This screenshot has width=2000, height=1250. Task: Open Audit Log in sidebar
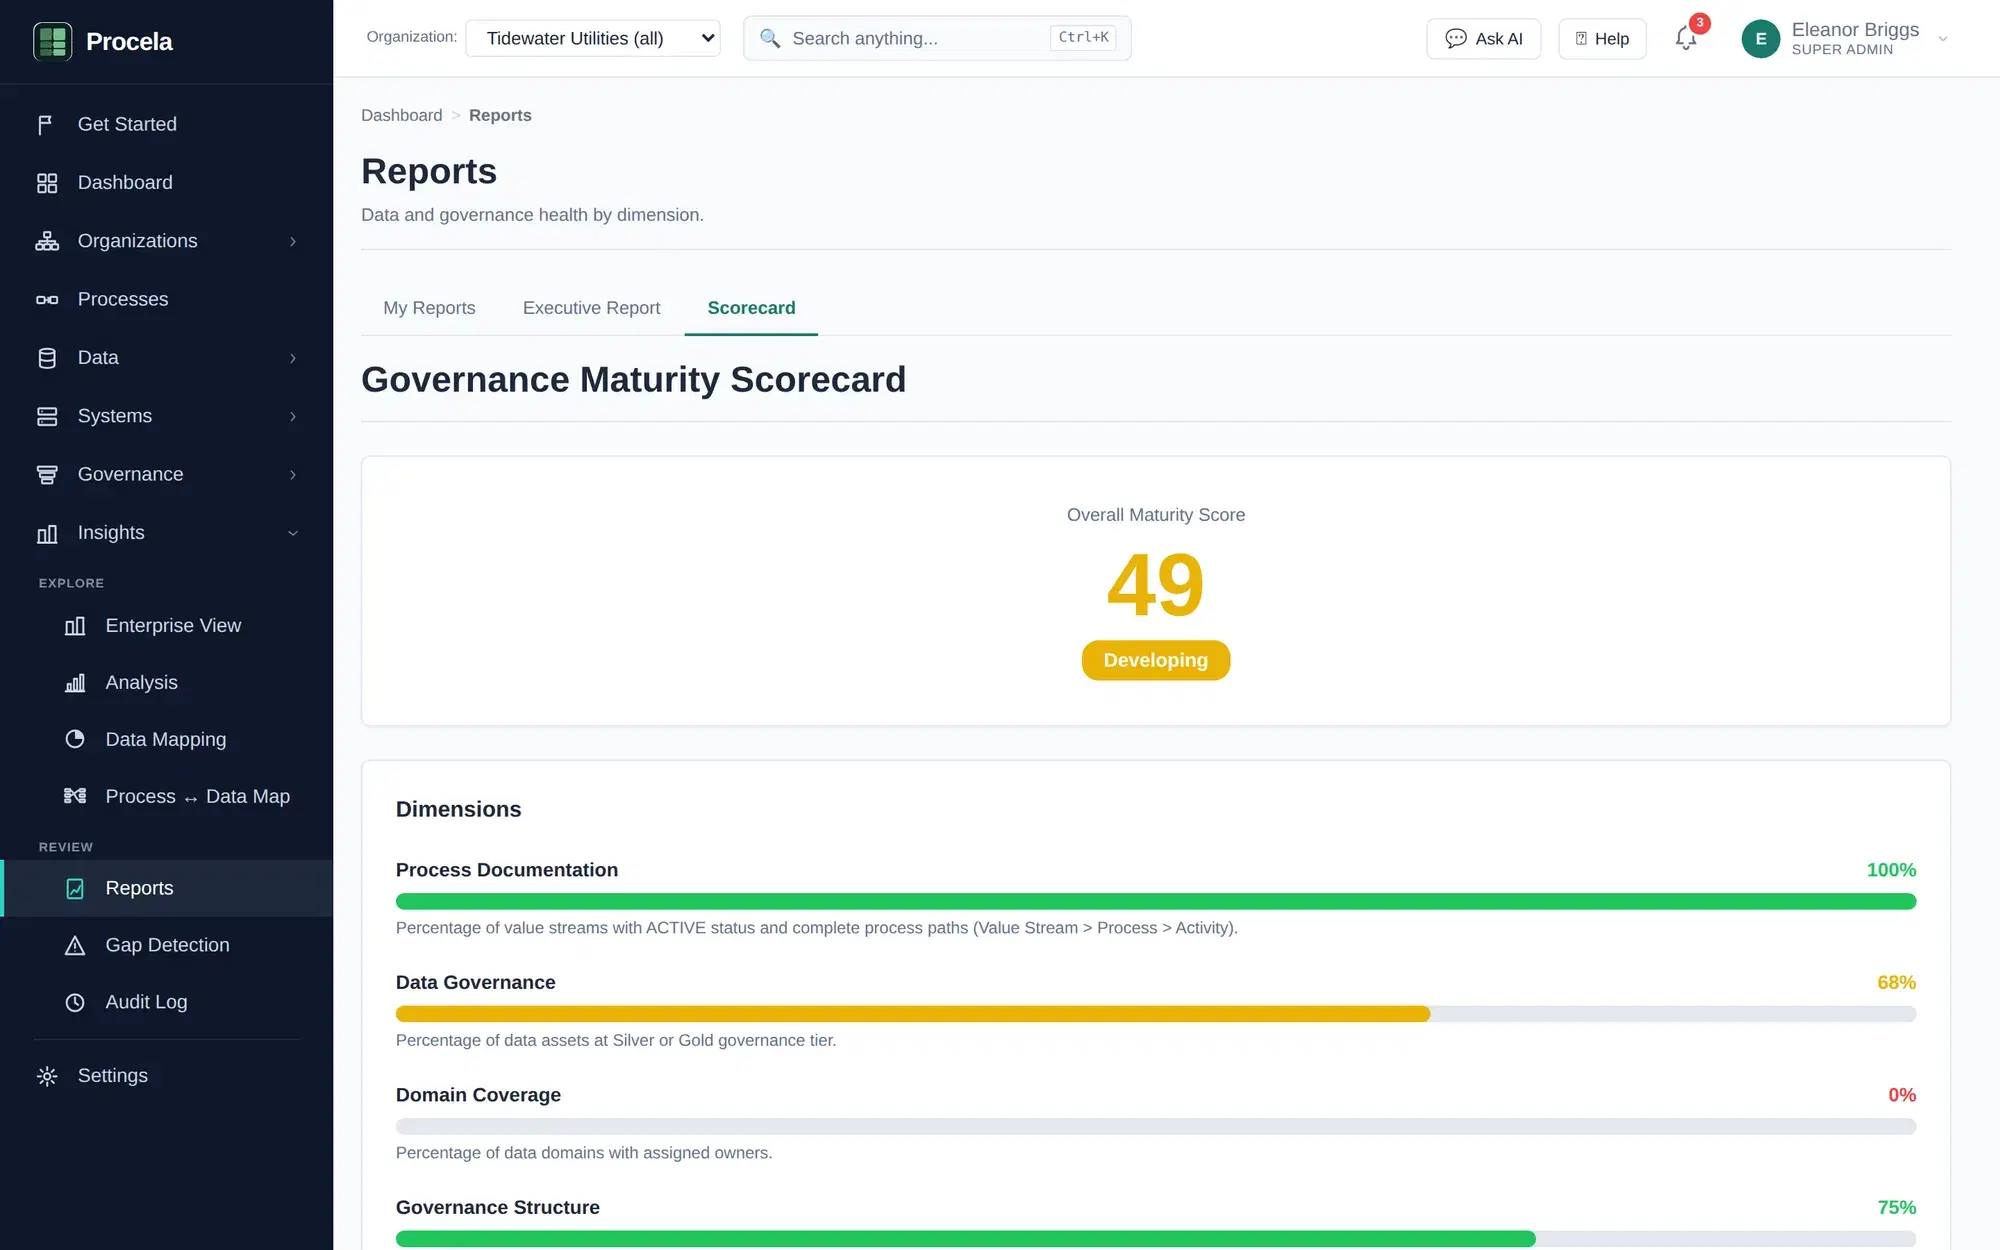pos(166,1002)
